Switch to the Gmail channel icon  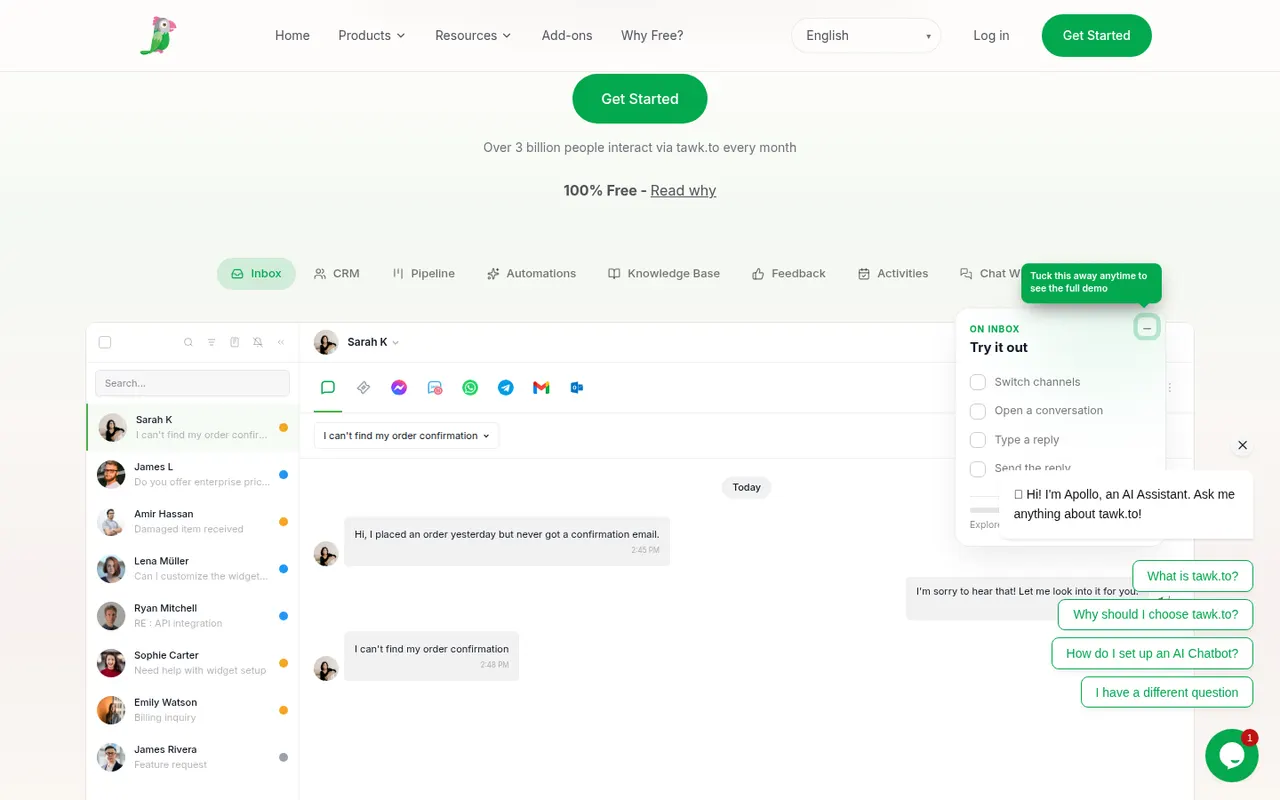(541, 387)
